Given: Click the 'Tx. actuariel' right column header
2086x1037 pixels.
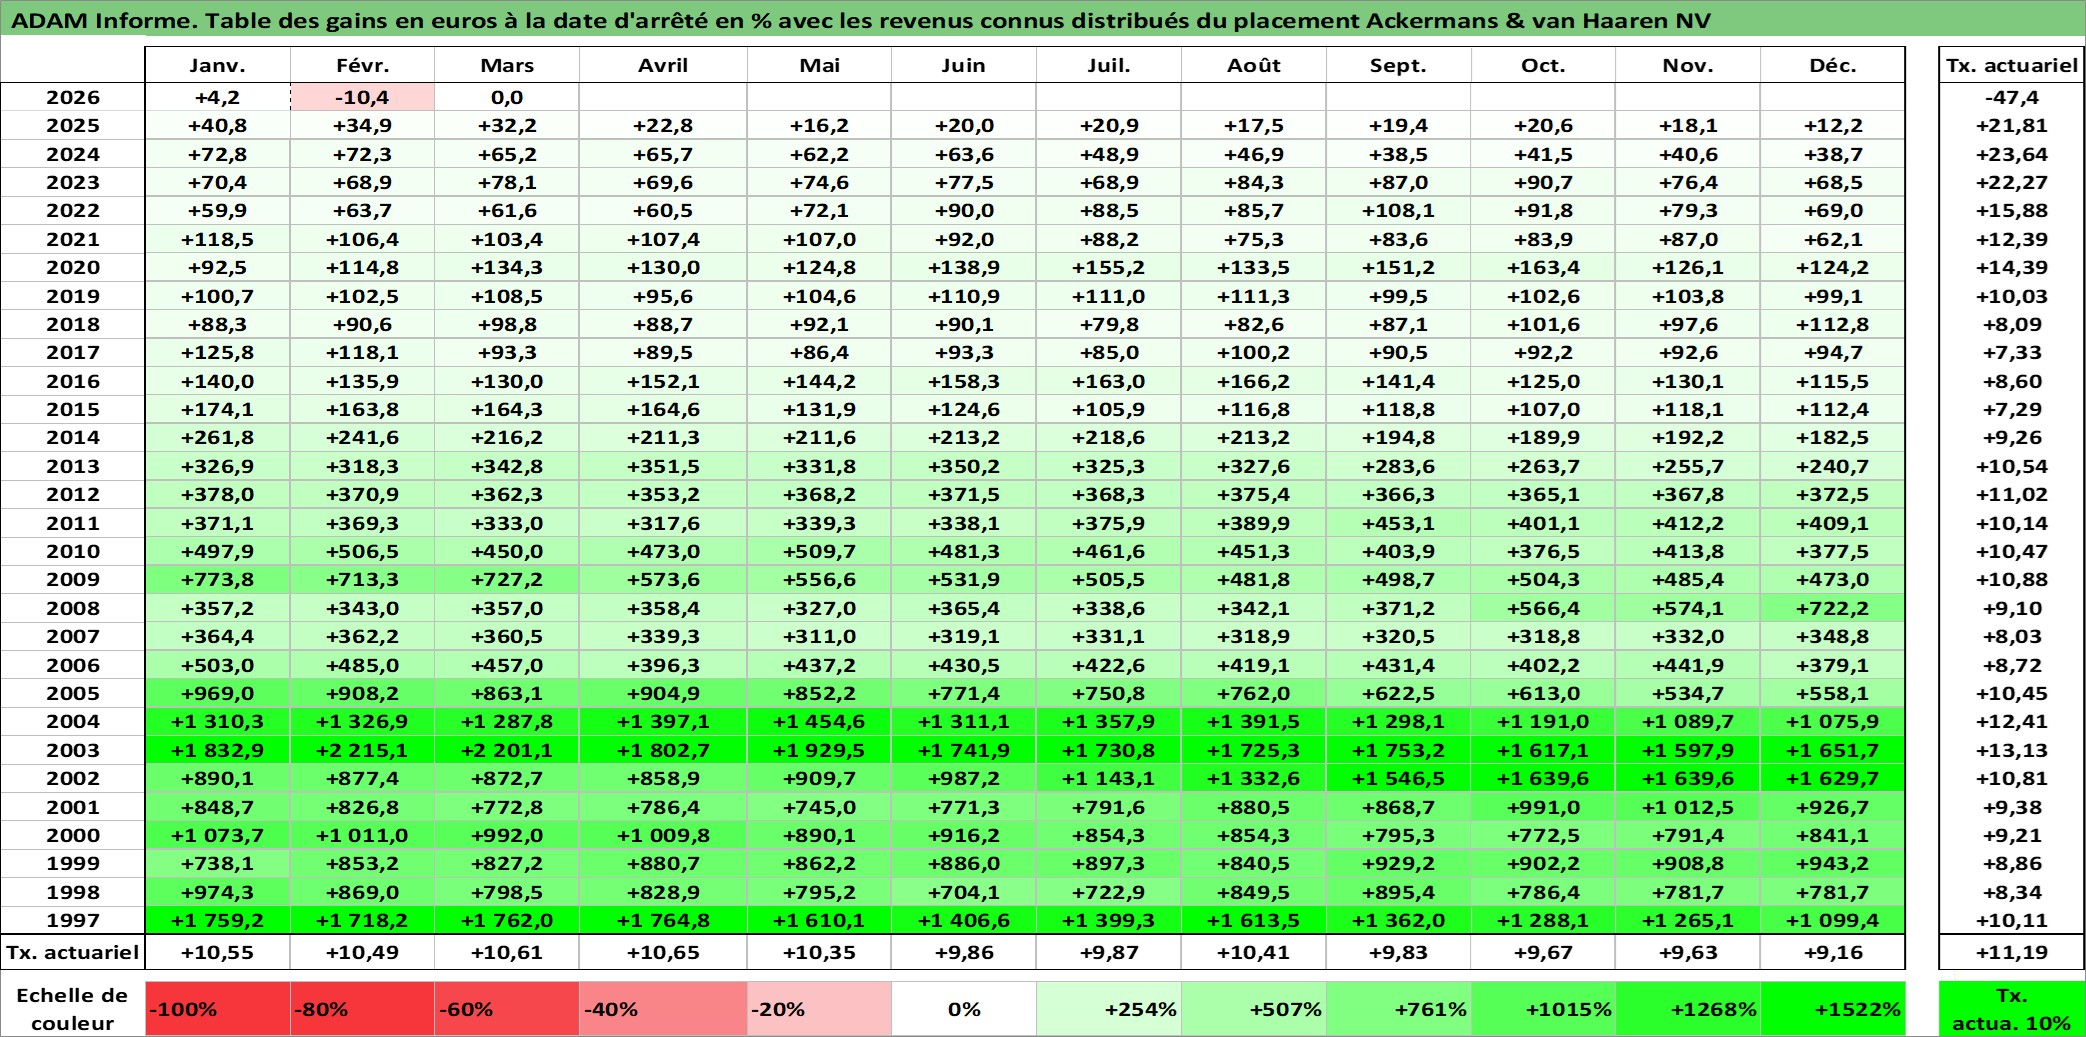Looking at the screenshot, I should point(2012,65).
